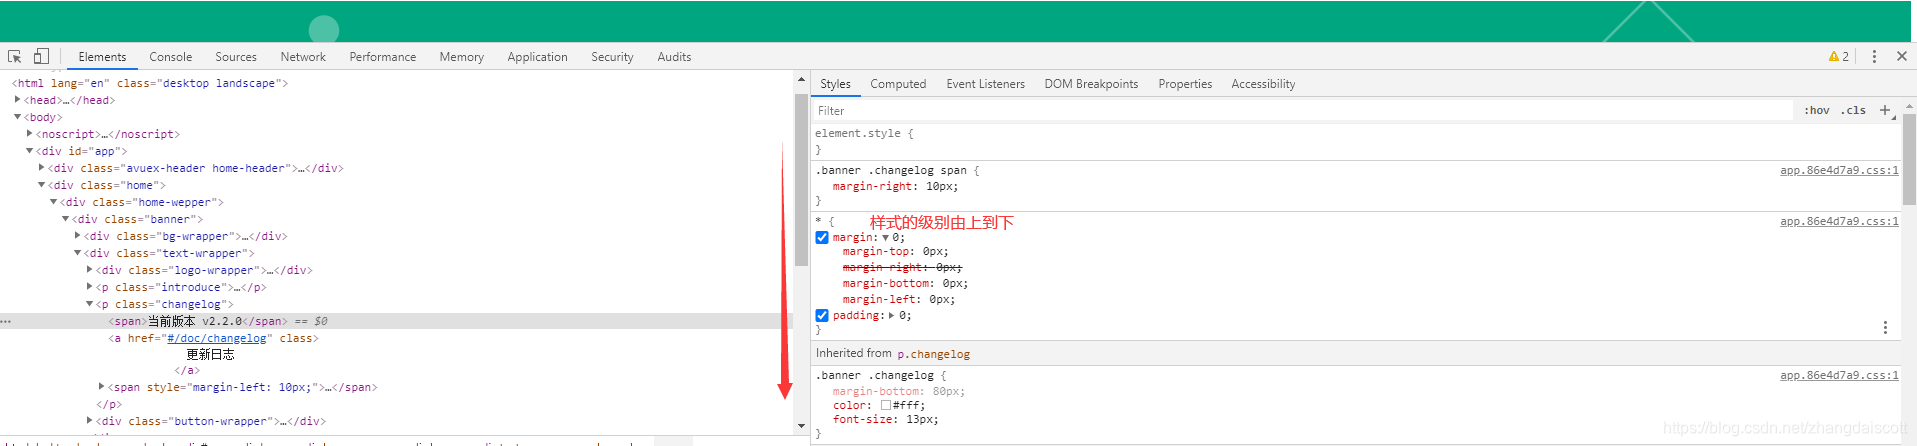Toggle the margin property checkbox
This screenshot has width=1917, height=446.
point(822,238)
